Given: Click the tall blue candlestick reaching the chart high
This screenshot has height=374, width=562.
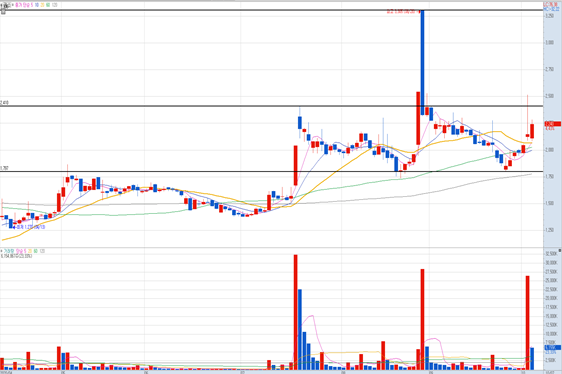Looking at the screenshot, I should (x=422, y=62).
